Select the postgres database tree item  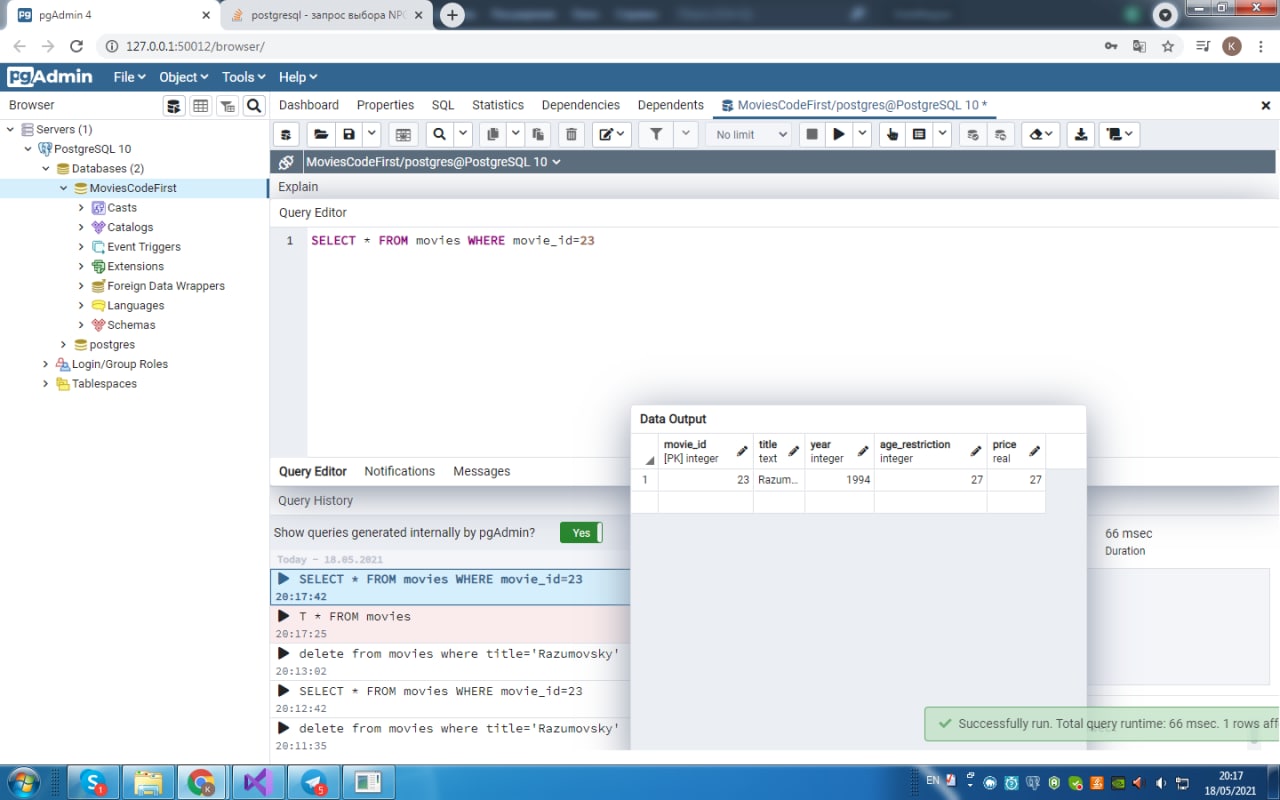[112, 344]
